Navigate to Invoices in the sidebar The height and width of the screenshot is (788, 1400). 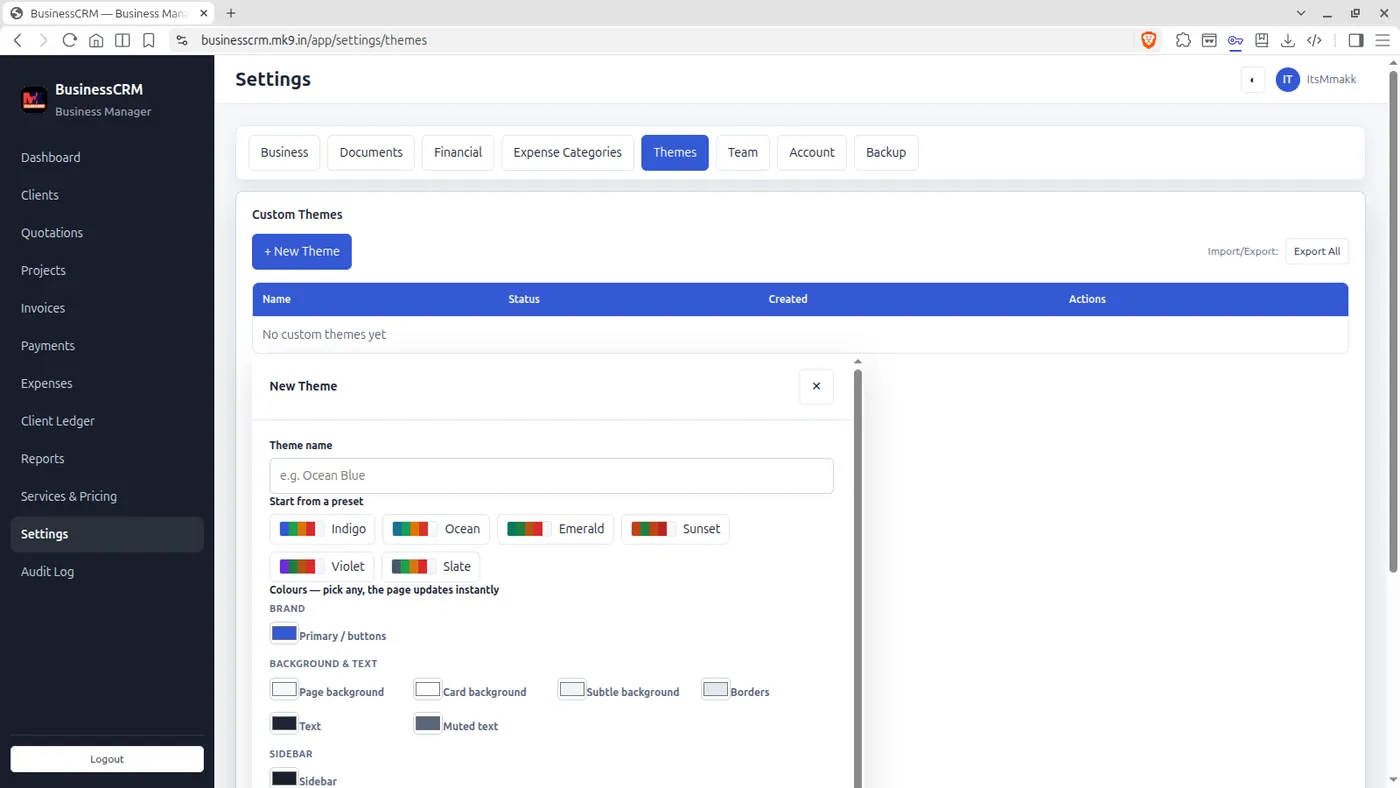tap(107, 308)
